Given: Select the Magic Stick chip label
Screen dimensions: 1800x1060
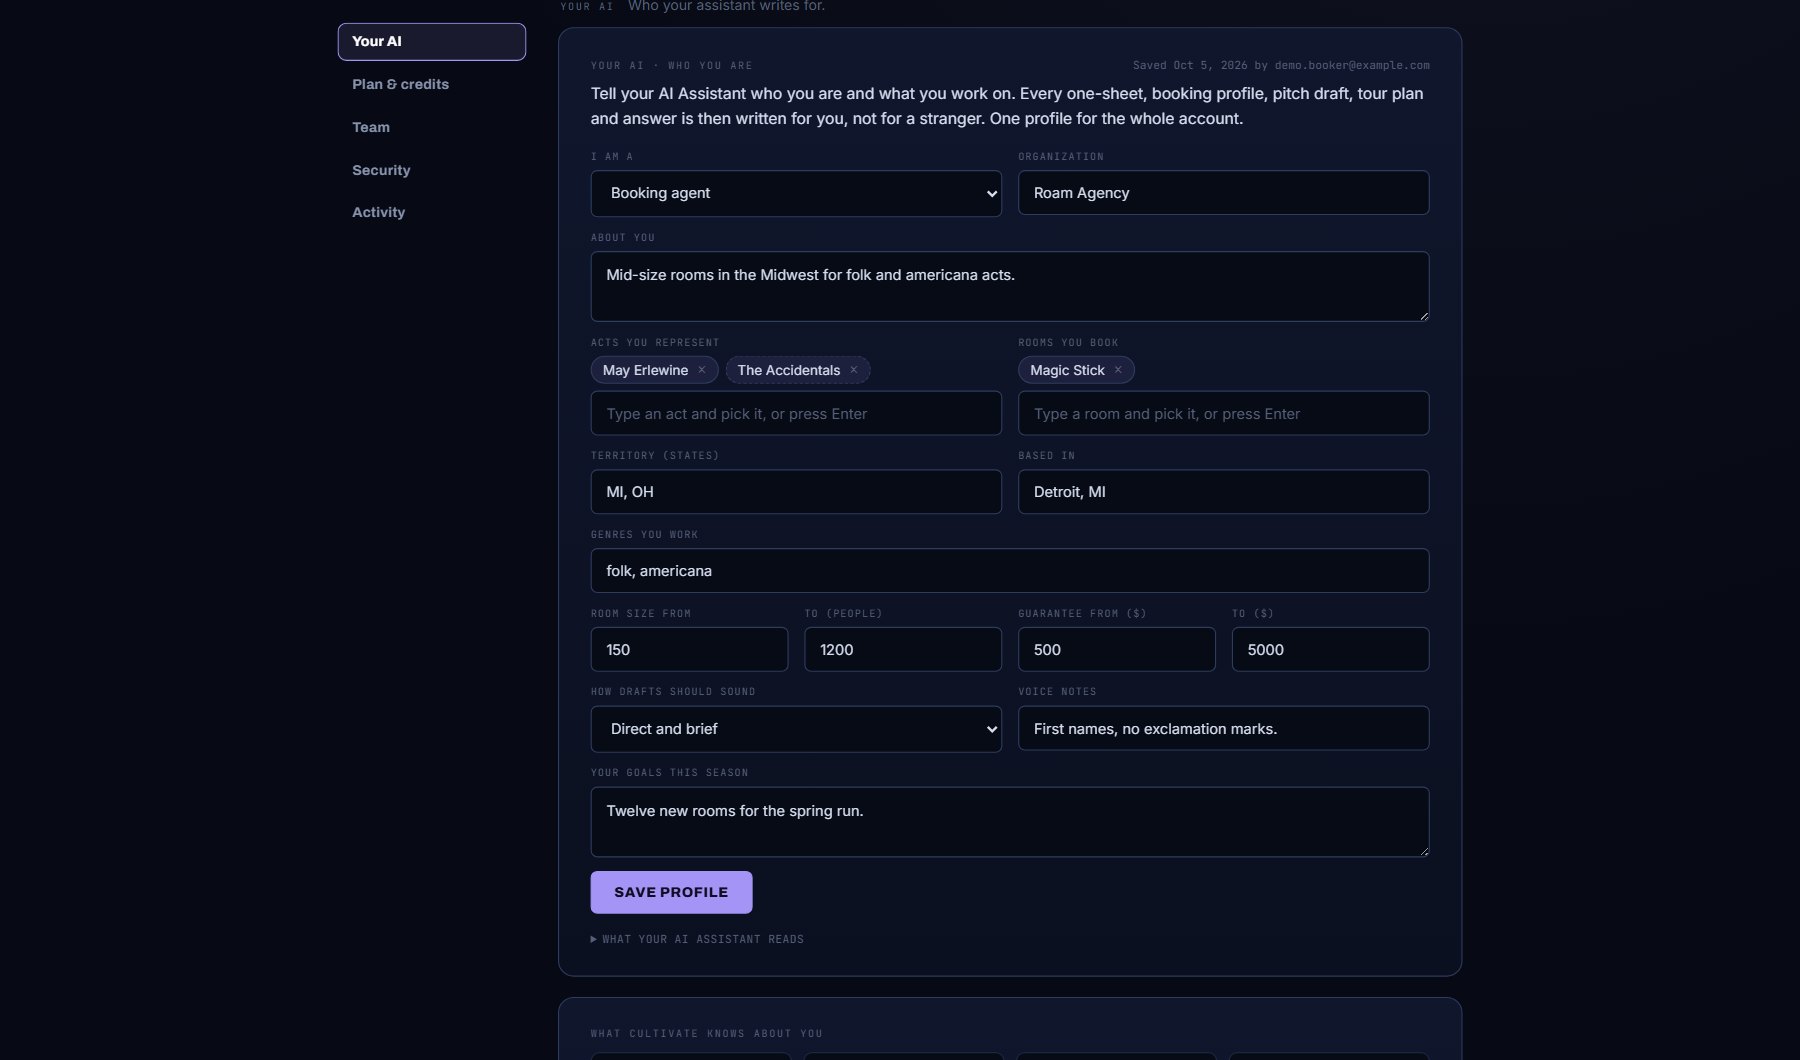Looking at the screenshot, I should tap(1067, 370).
